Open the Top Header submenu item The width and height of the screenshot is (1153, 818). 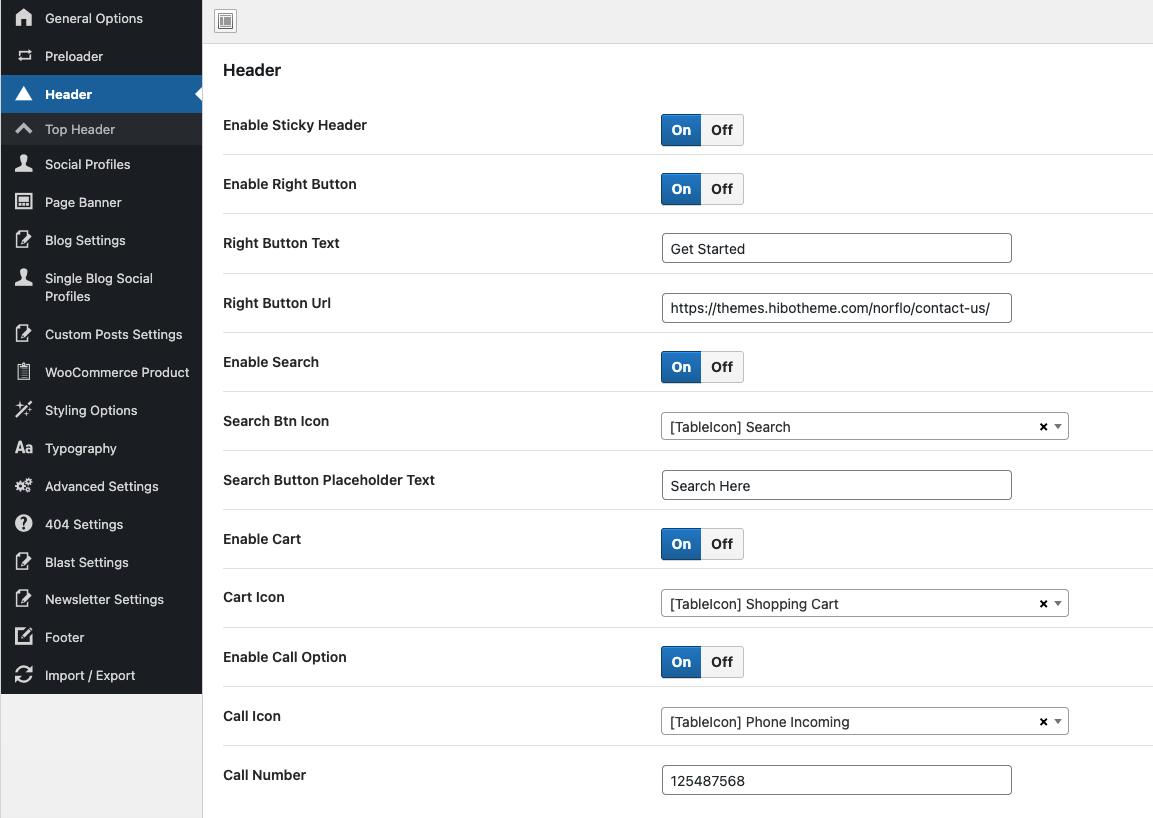coord(80,129)
